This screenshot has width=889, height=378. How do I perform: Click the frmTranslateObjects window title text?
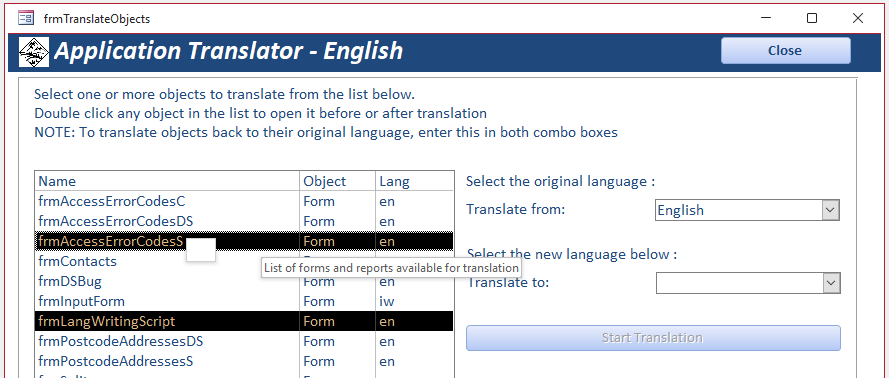97,19
